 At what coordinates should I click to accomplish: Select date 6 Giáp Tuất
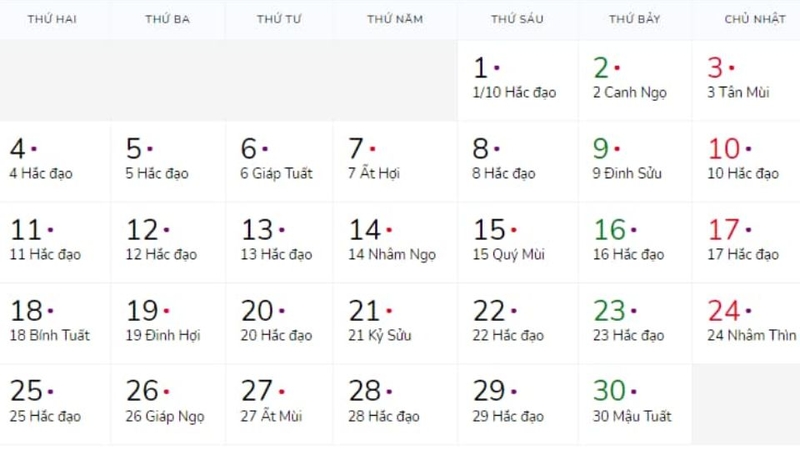click(x=279, y=161)
